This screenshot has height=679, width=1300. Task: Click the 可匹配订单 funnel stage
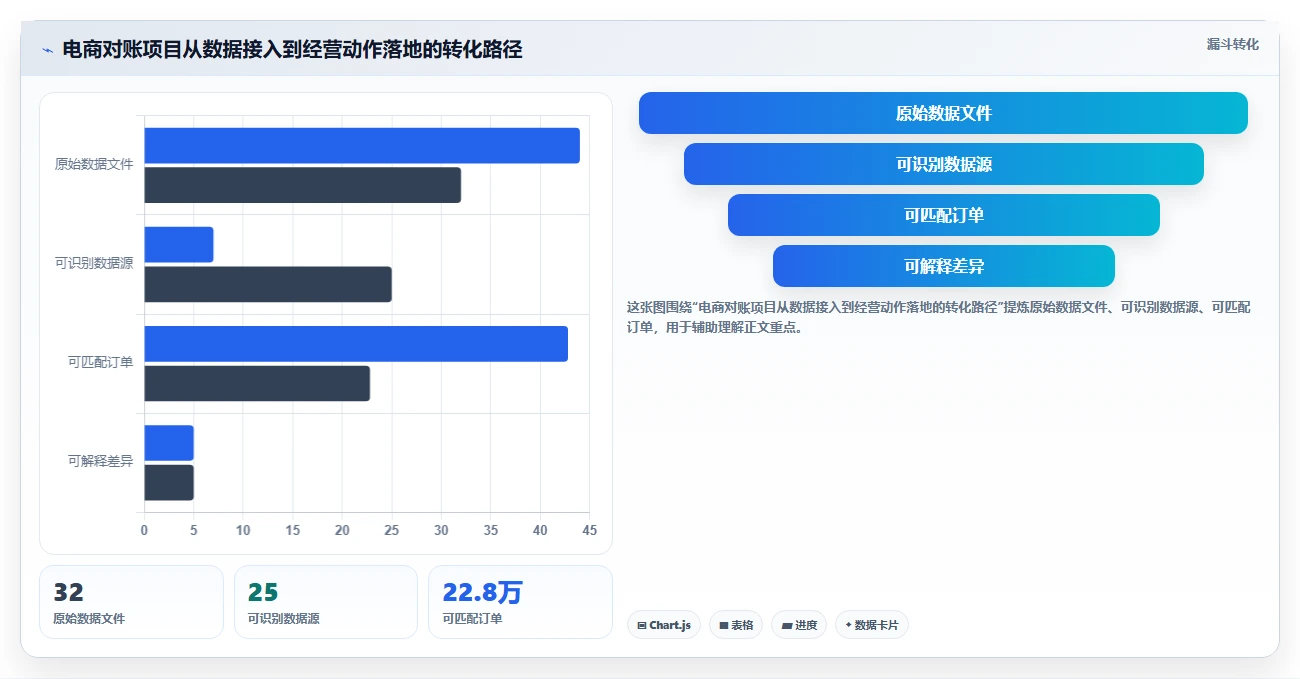pyautogui.click(x=943, y=215)
